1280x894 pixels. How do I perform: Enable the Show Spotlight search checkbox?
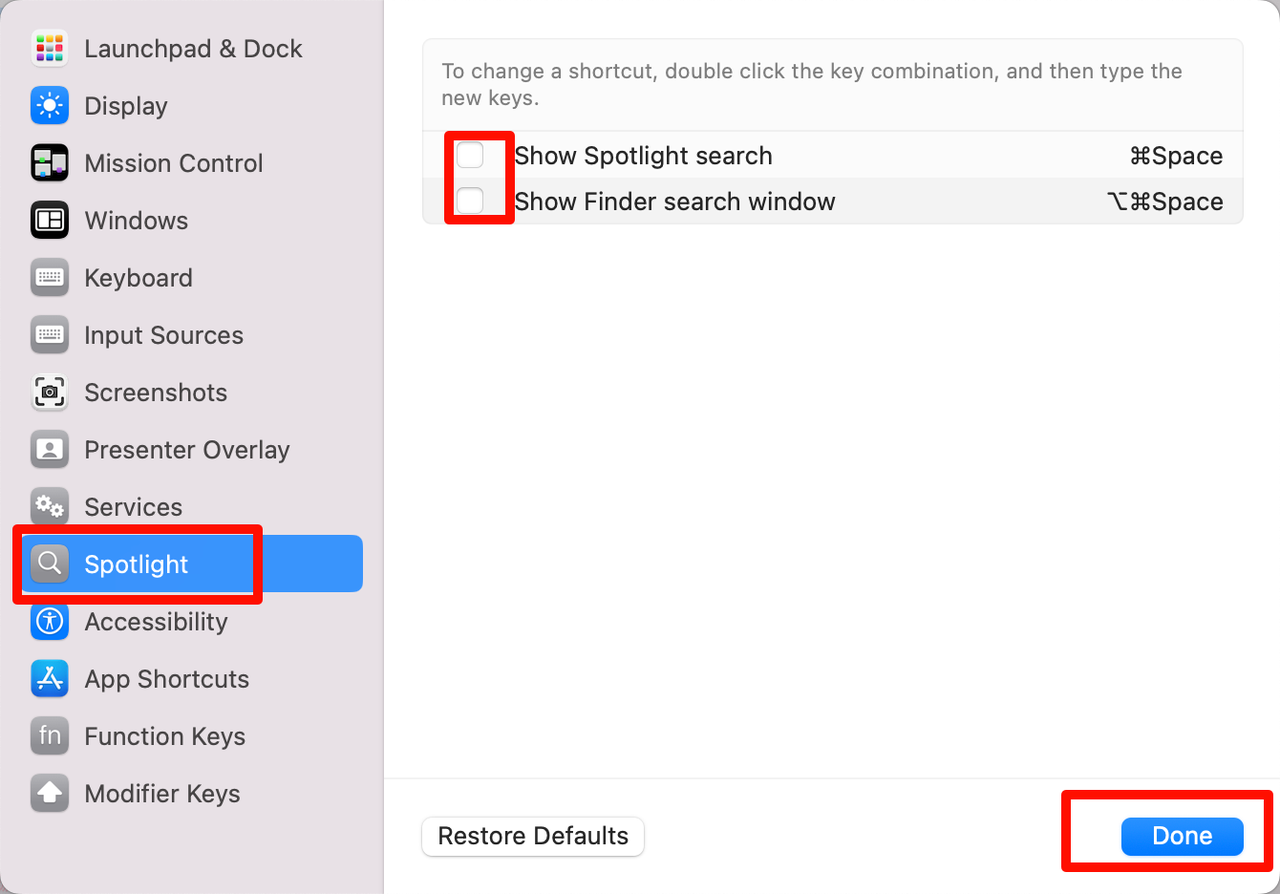click(470, 156)
